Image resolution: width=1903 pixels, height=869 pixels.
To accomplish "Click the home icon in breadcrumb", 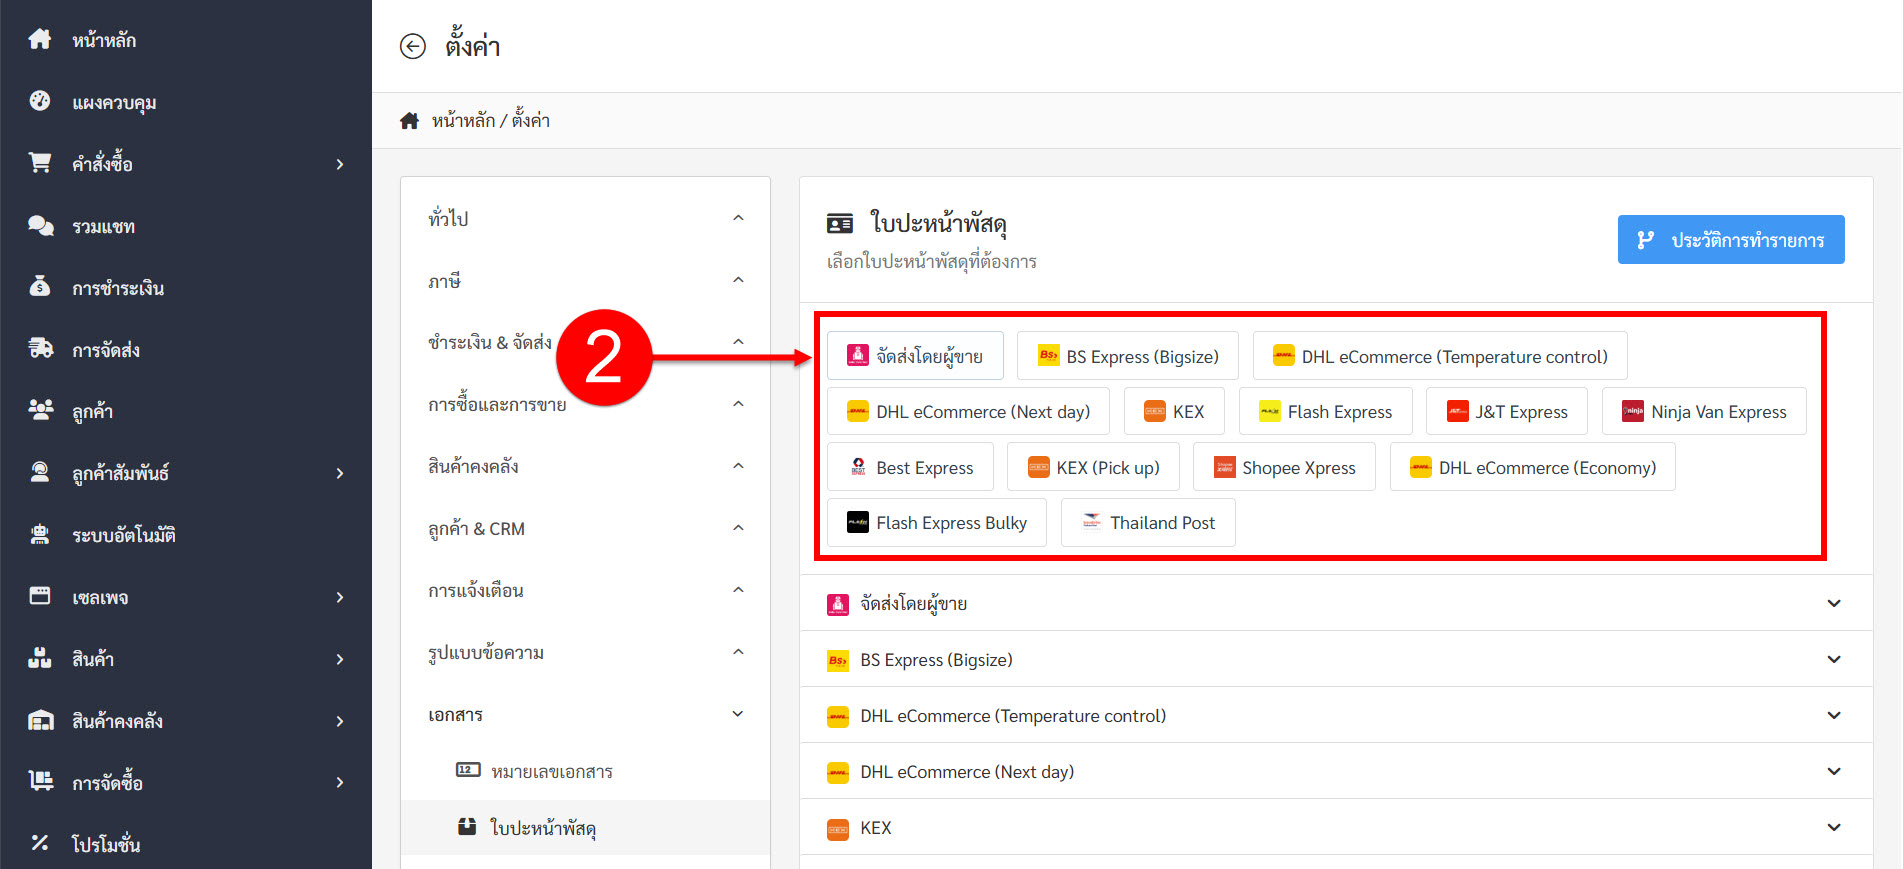I will click(x=409, y=121).
